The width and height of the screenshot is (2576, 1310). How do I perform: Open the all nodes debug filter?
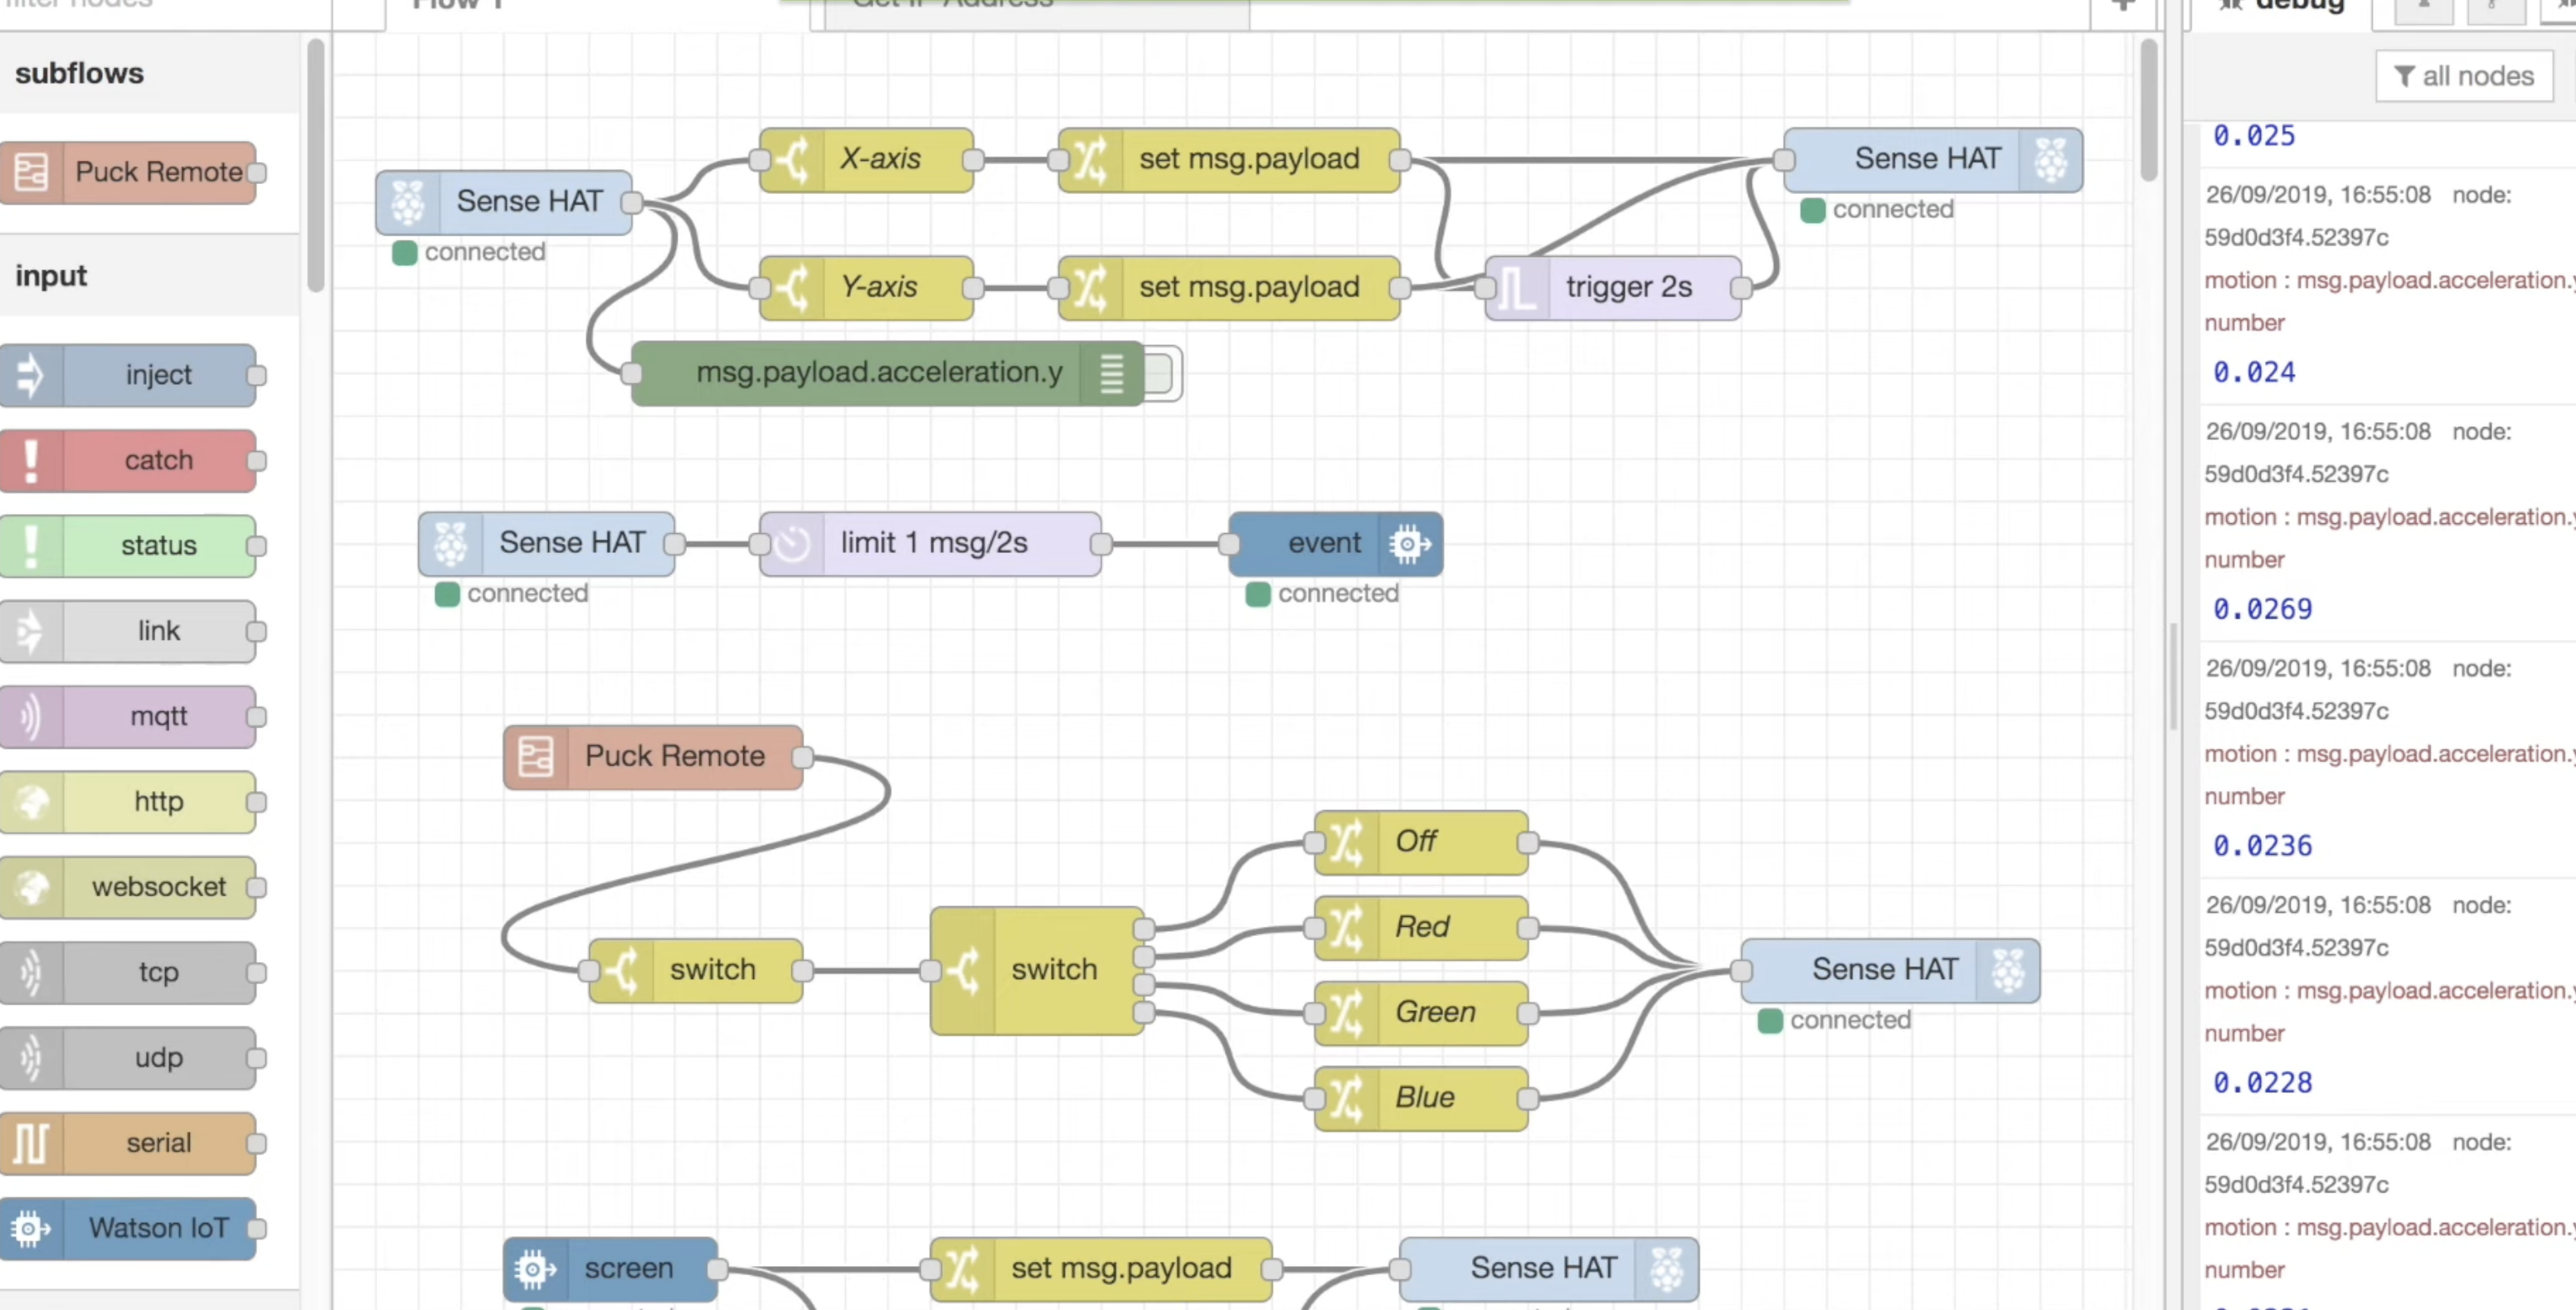[2464, 76]
